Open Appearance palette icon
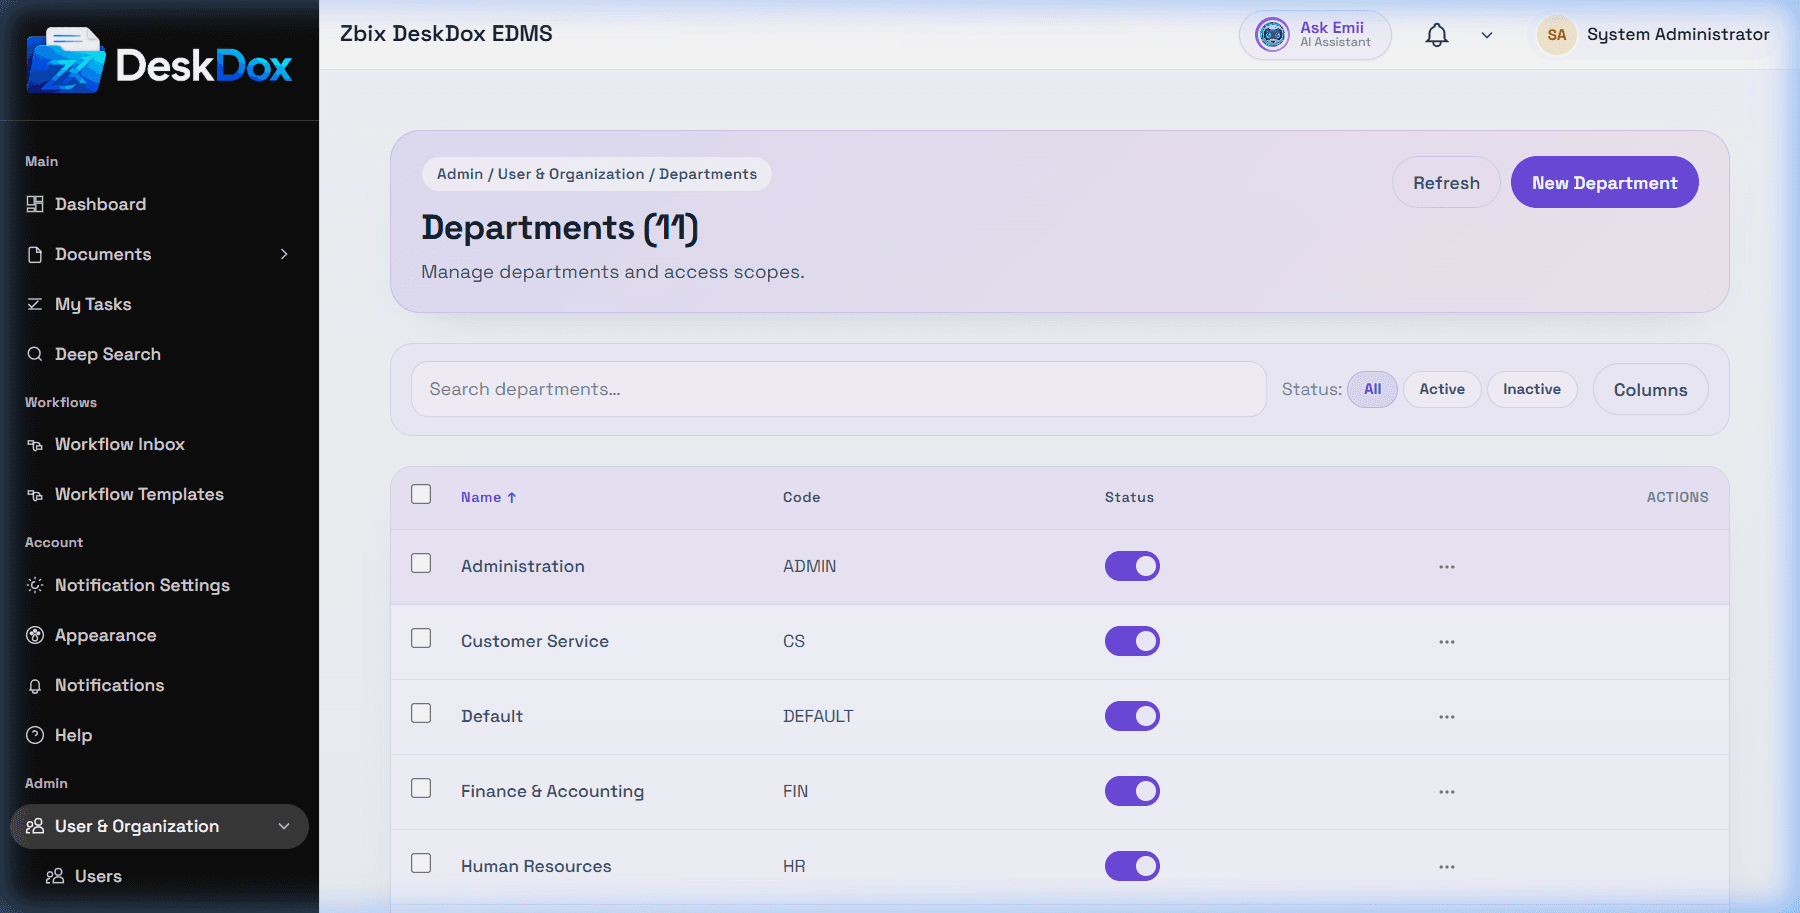Image resolution: width=1800 pixels, height=913 pixels. [x=35, y=635]
